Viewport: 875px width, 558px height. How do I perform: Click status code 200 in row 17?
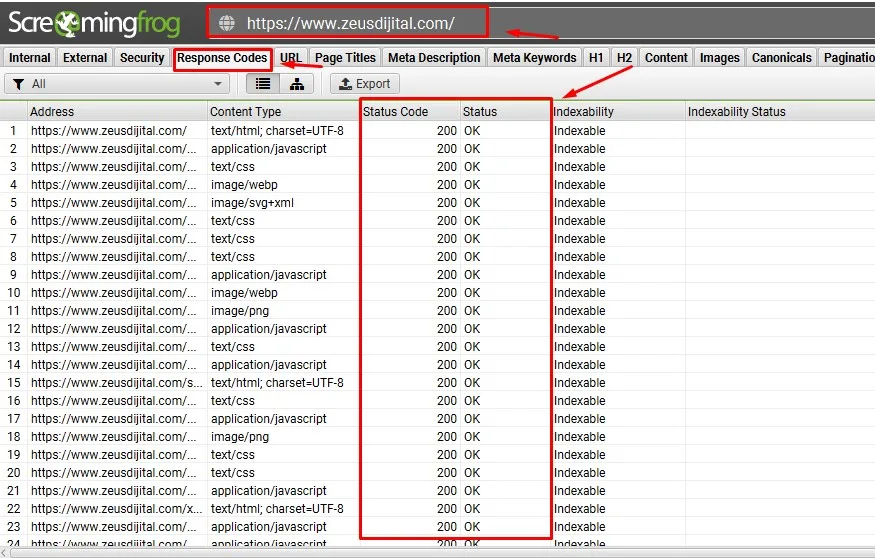coord(446,418)
